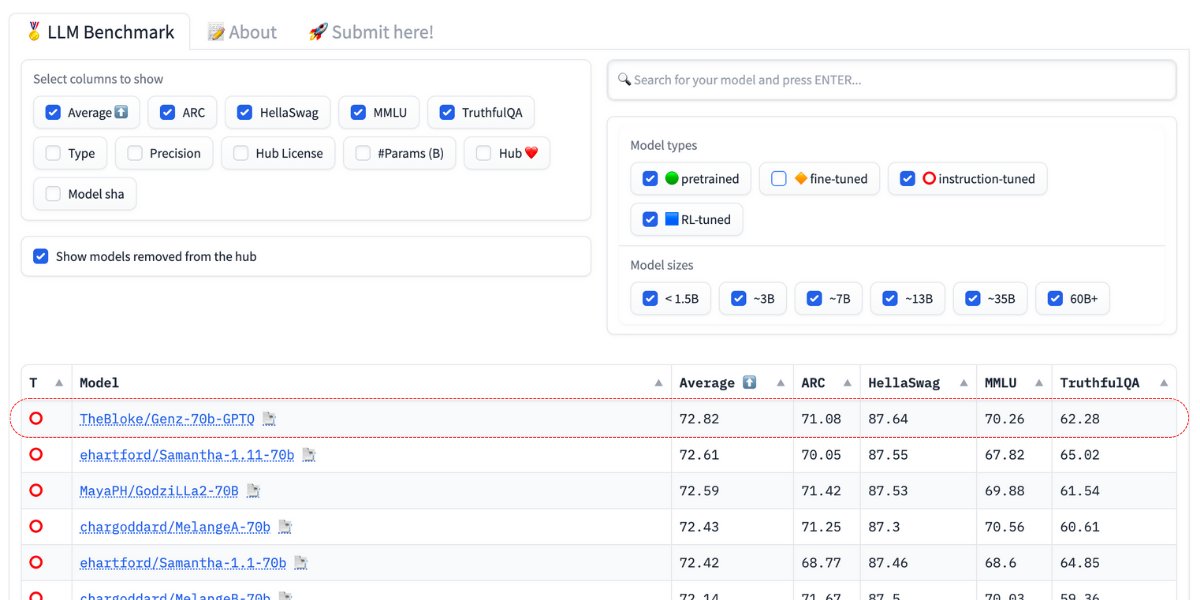Sort table by the TruthfulQA column header
This screenshot has height=600, width=1200.
coord(1114,383)
